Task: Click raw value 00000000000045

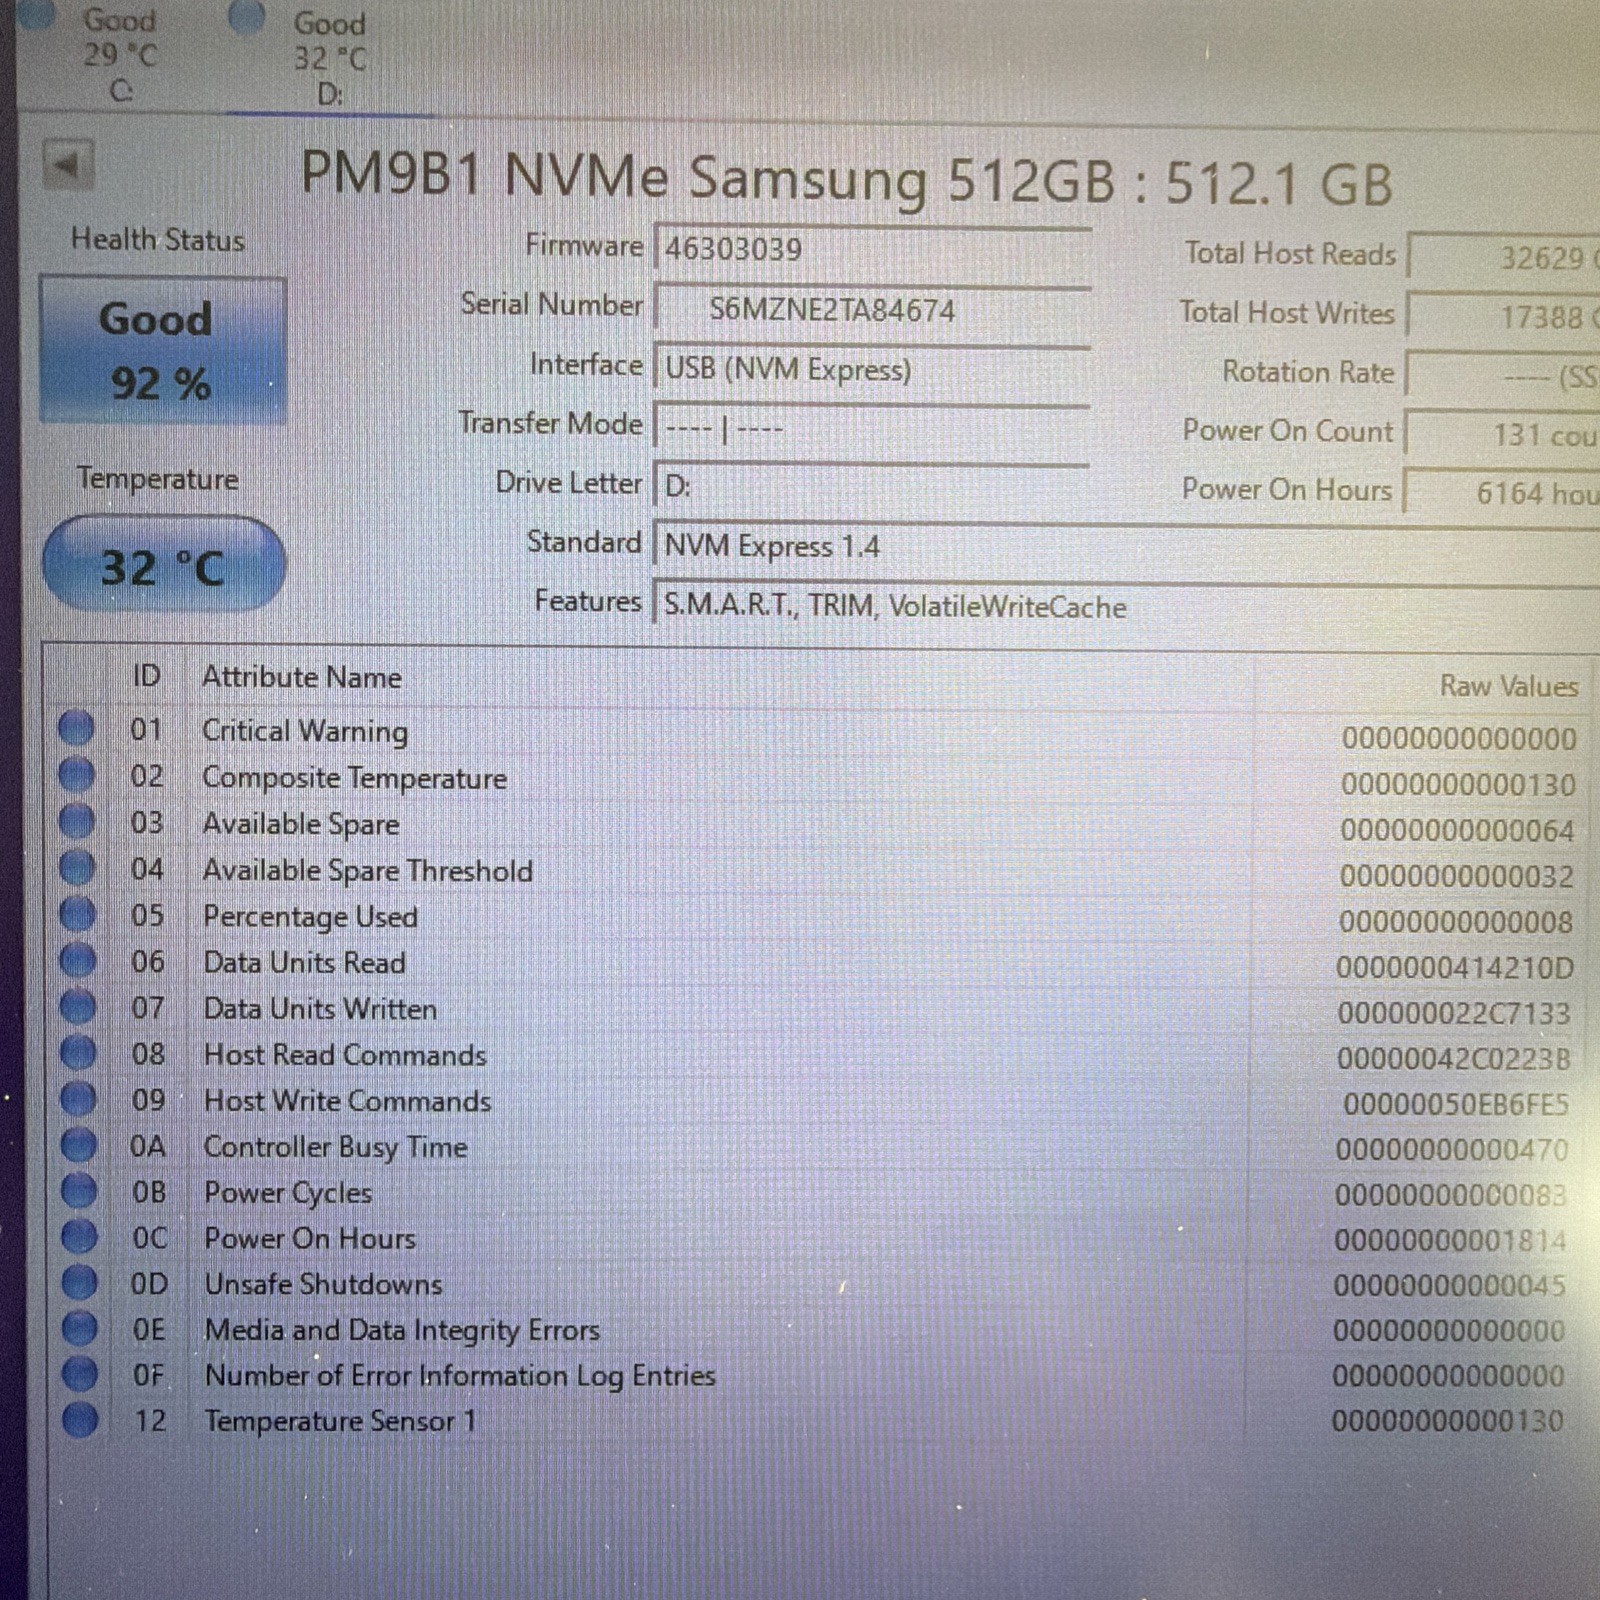Action: (1450, 1286)
